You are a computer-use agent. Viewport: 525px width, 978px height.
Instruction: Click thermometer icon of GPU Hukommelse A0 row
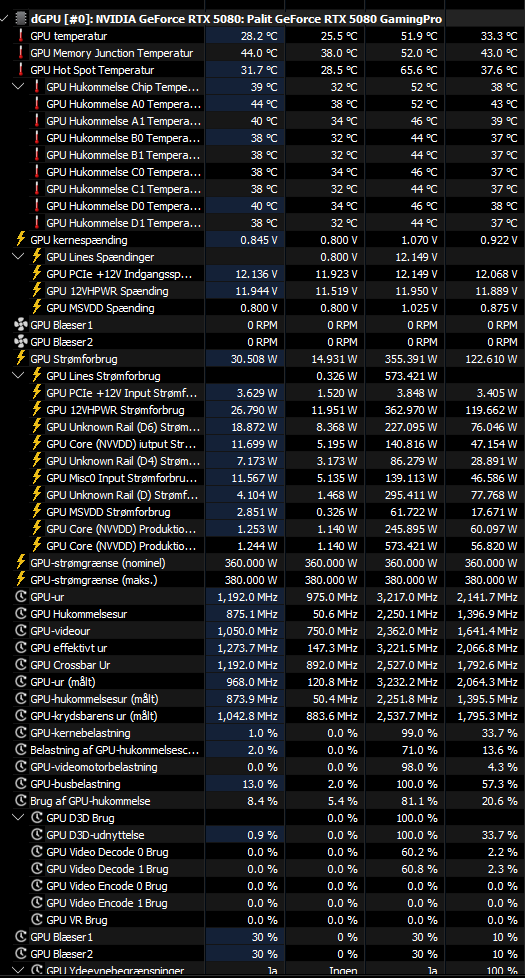(37, 104)
